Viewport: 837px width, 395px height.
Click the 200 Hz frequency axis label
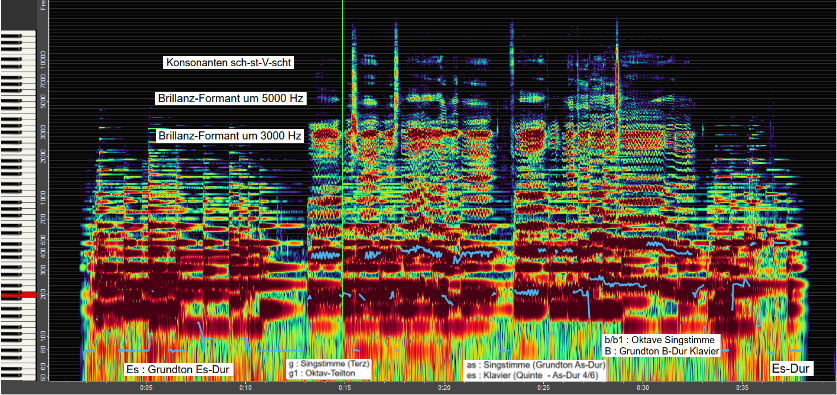(43, 295)
